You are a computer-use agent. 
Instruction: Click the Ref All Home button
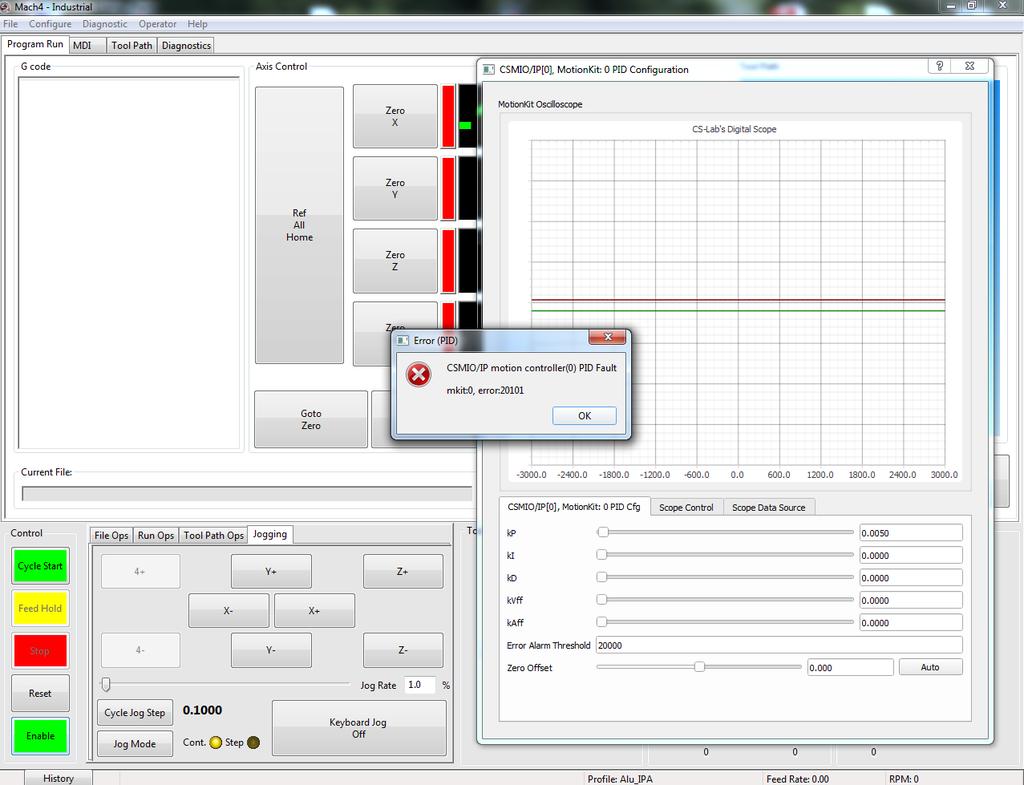click(x=299, y=225)
